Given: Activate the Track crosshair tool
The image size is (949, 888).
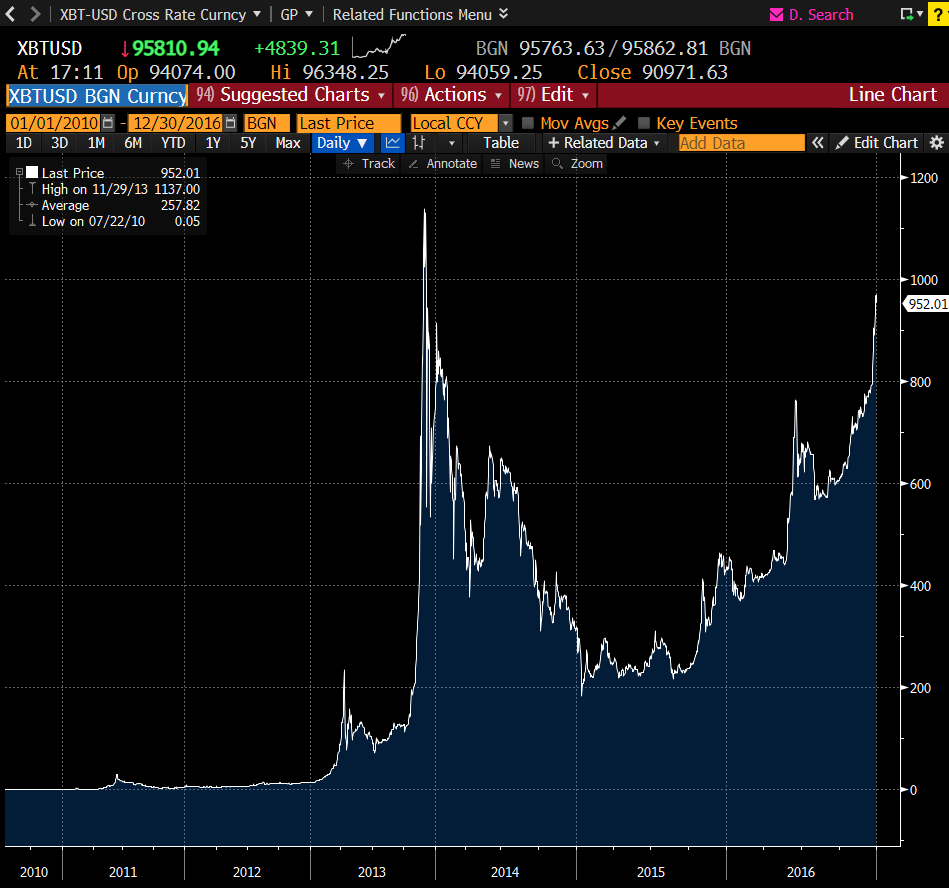Looking at the screenshot, I should (x=371, y=163).
